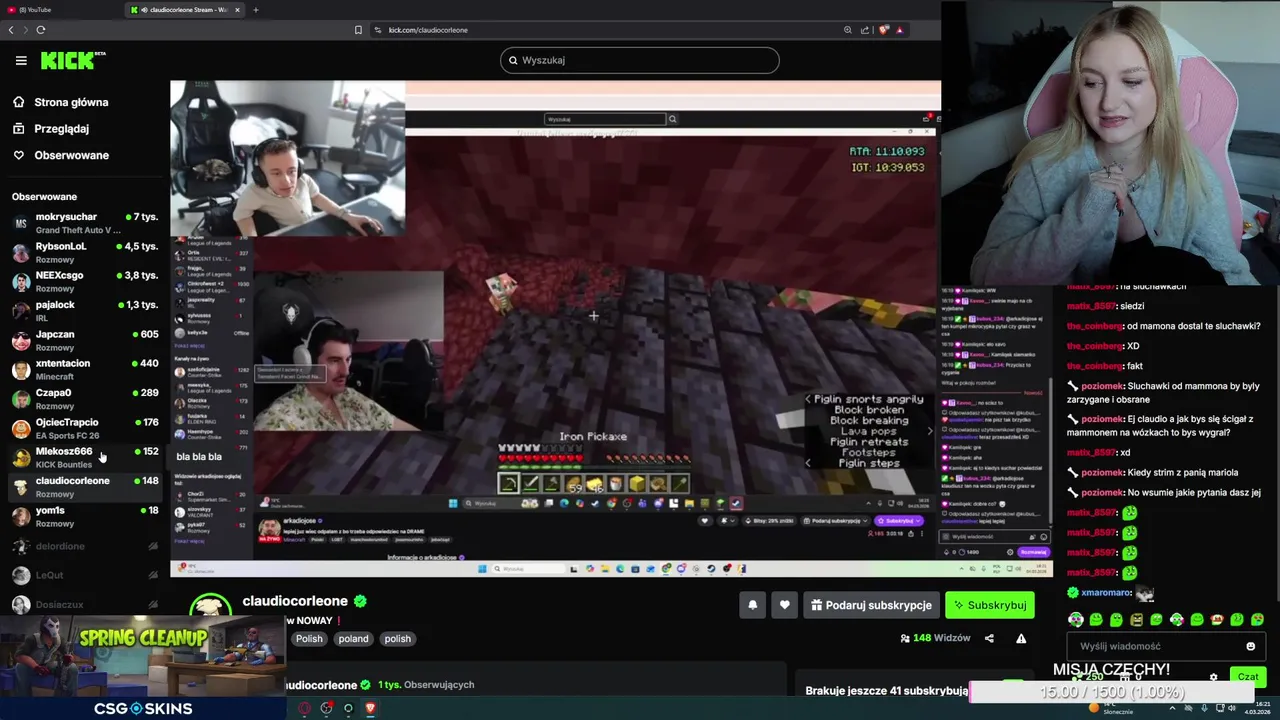
Task: Reload the page in browser
Action: click(x=41, y=30)
